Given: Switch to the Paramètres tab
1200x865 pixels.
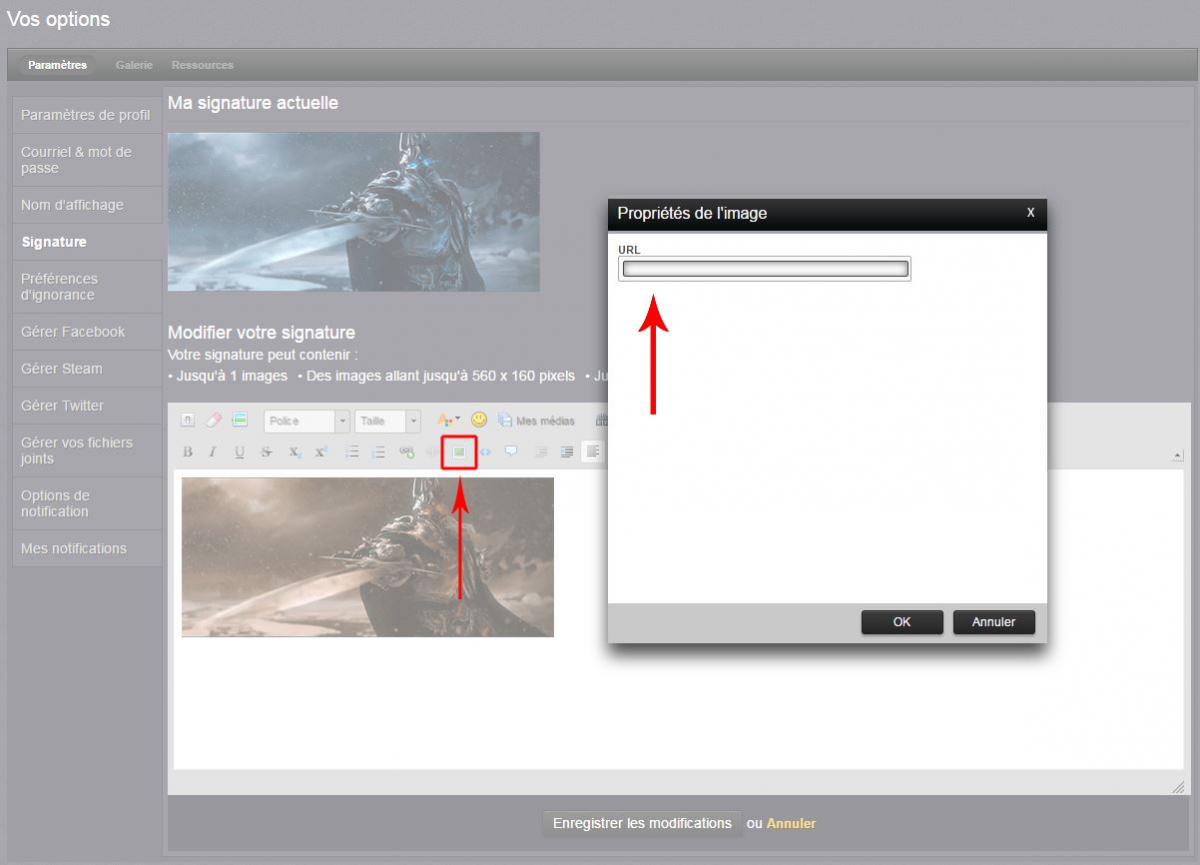Looking at the screenshot, I should [x=57, y=65].
